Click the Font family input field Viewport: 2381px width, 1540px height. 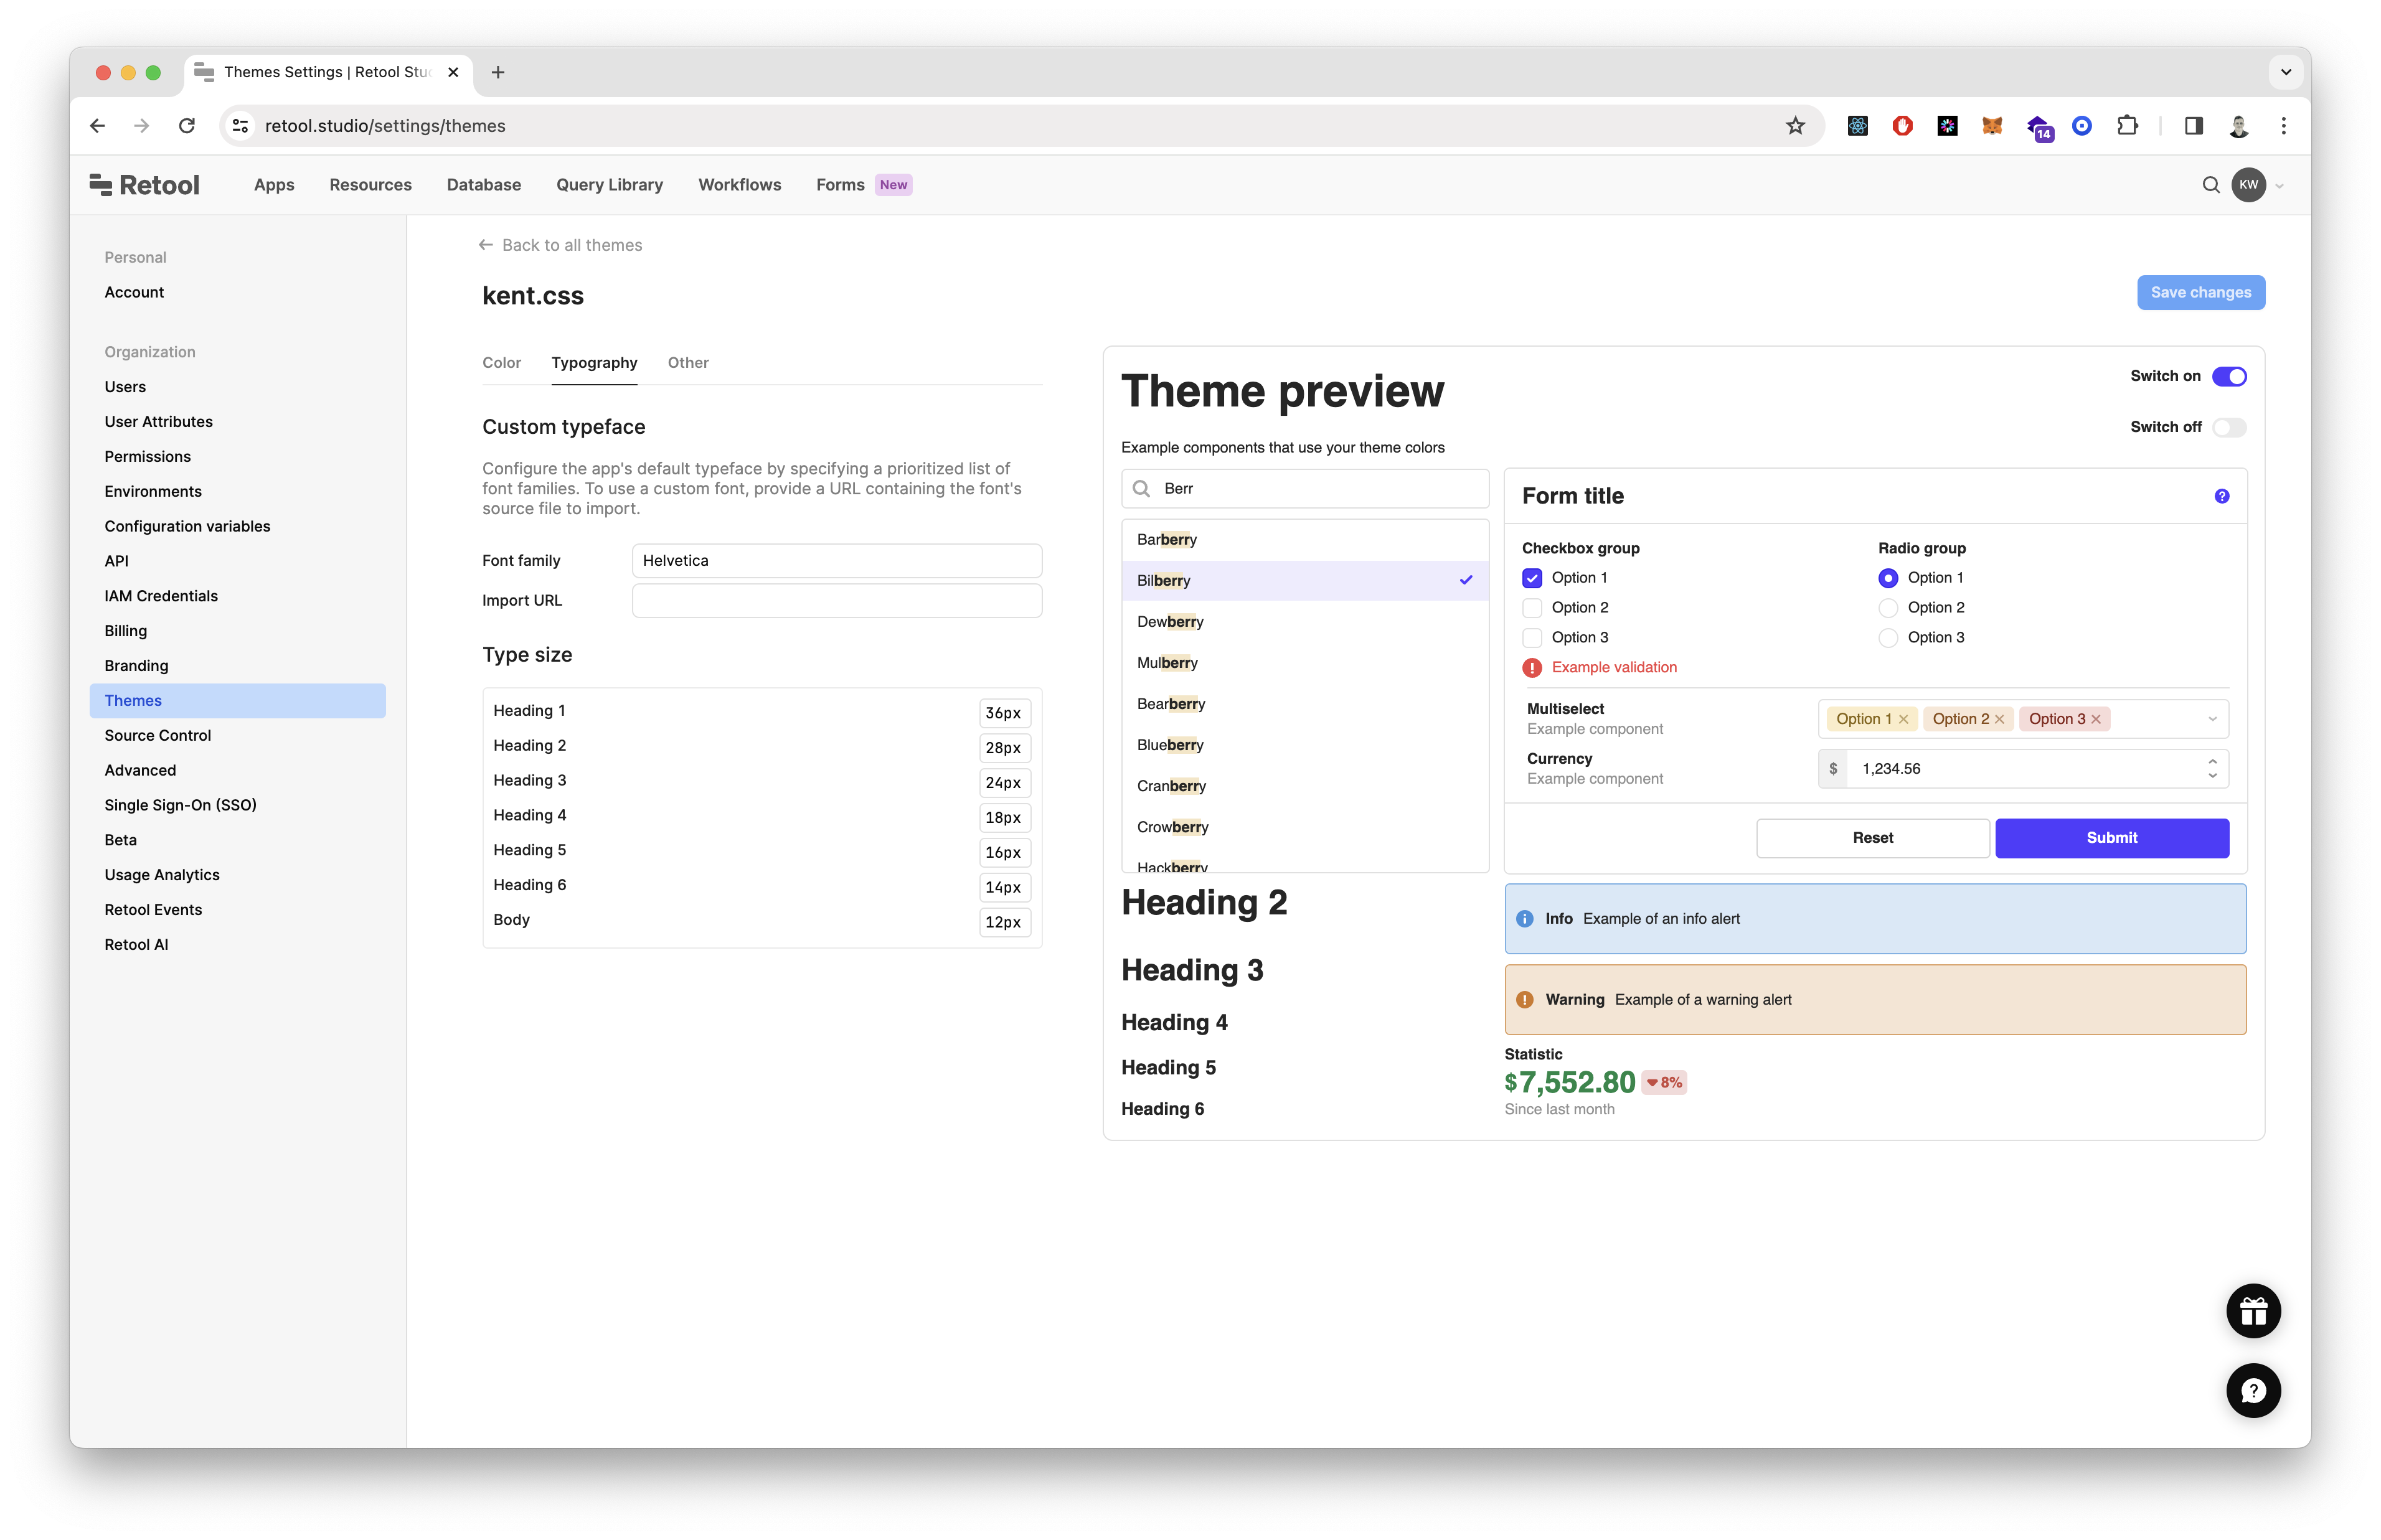(836, 561)
